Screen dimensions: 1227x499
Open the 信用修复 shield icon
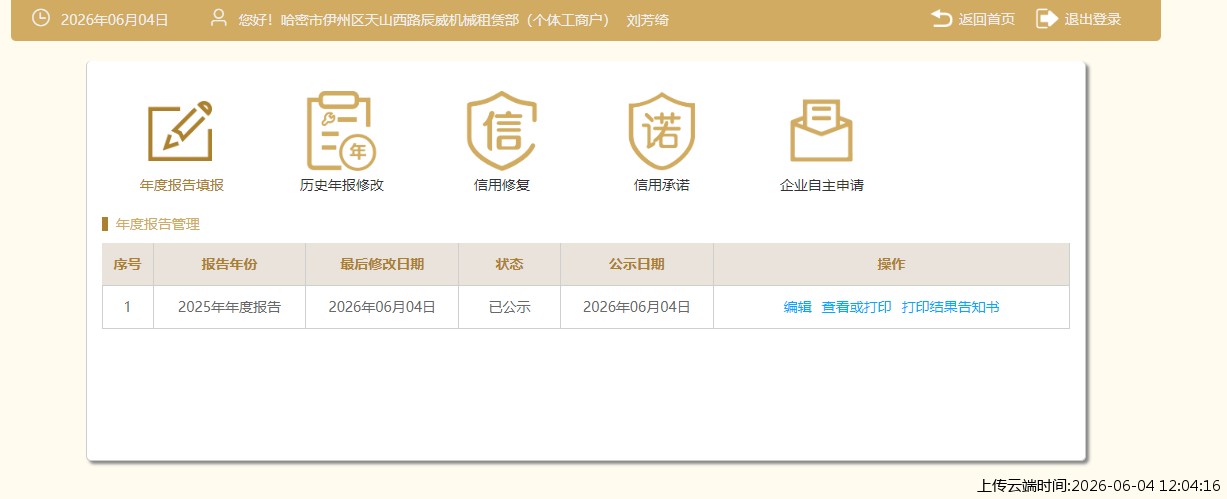[501, 131]
